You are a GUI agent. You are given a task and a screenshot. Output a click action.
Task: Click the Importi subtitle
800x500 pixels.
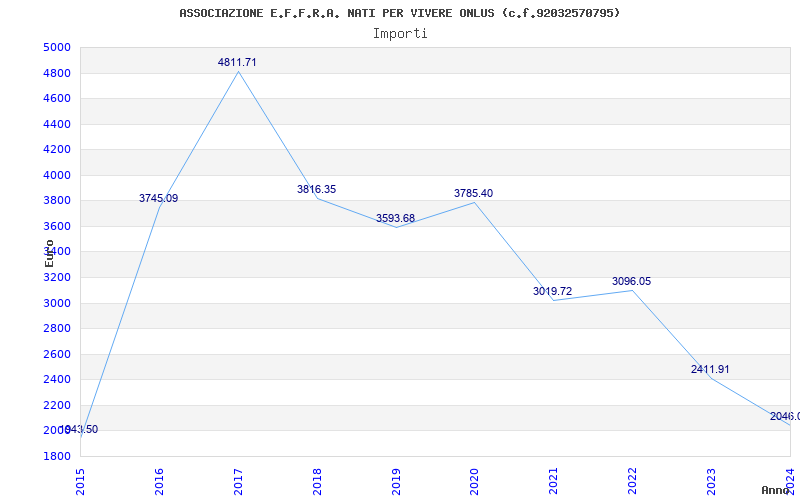tap(400, 34)
